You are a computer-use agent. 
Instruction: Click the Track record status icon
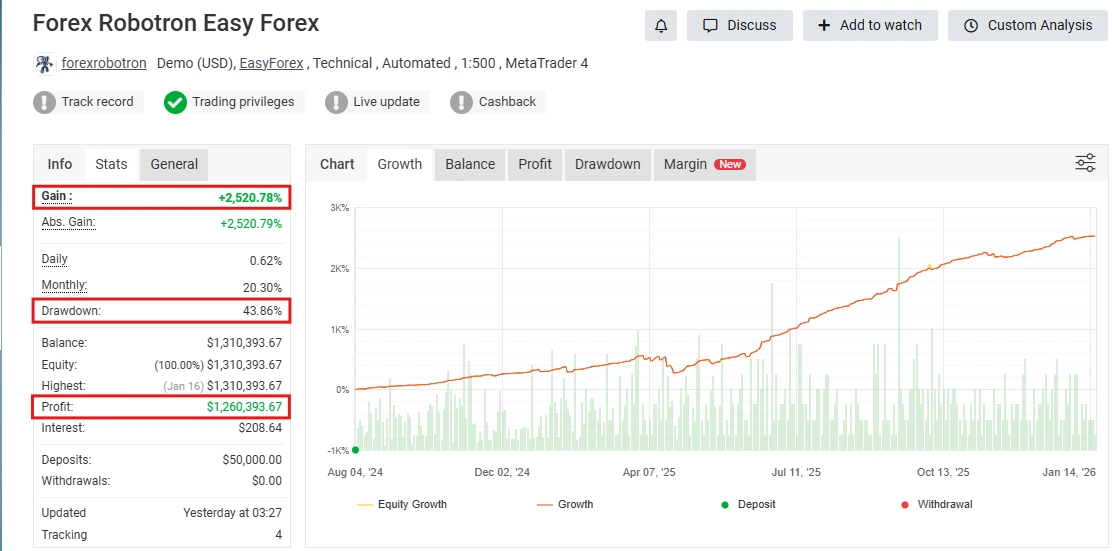pyautogui.click(x=44, y=102)
